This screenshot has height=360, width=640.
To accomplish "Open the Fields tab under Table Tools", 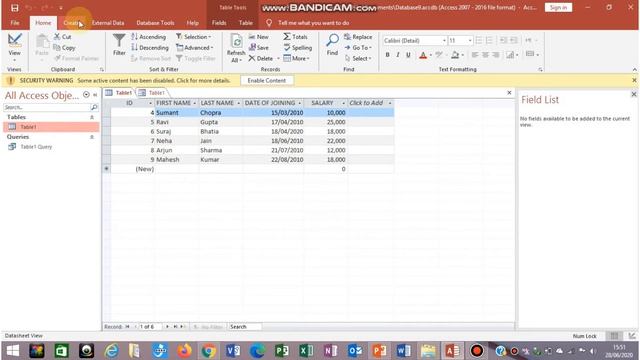I will (x=219, y=23).
